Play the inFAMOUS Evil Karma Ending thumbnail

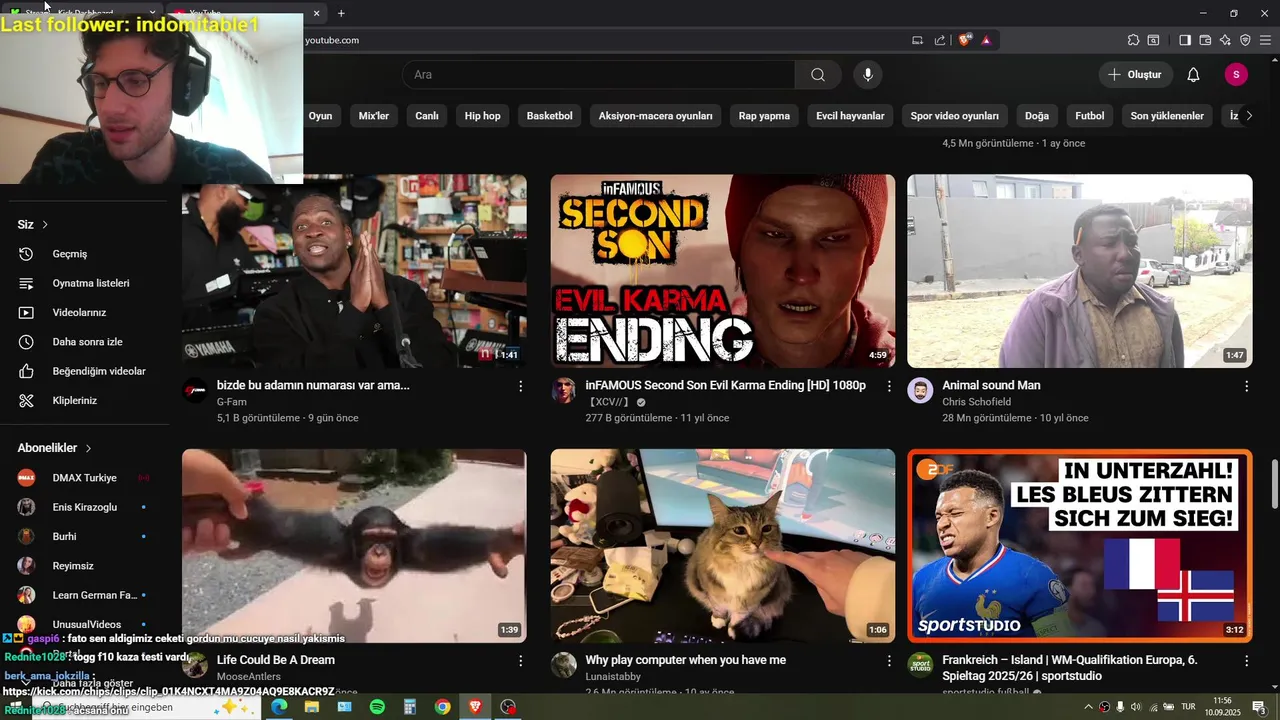coord(723,271)
